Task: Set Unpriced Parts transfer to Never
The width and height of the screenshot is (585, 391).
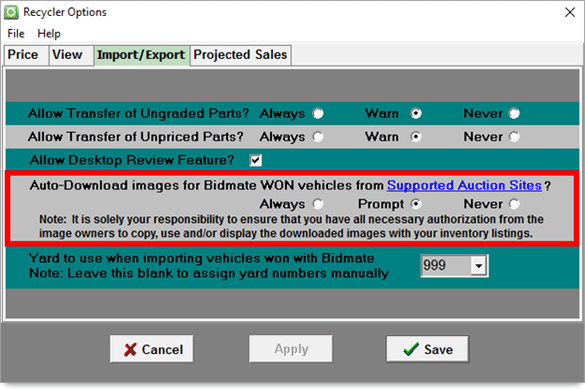Action: (514, 137)
